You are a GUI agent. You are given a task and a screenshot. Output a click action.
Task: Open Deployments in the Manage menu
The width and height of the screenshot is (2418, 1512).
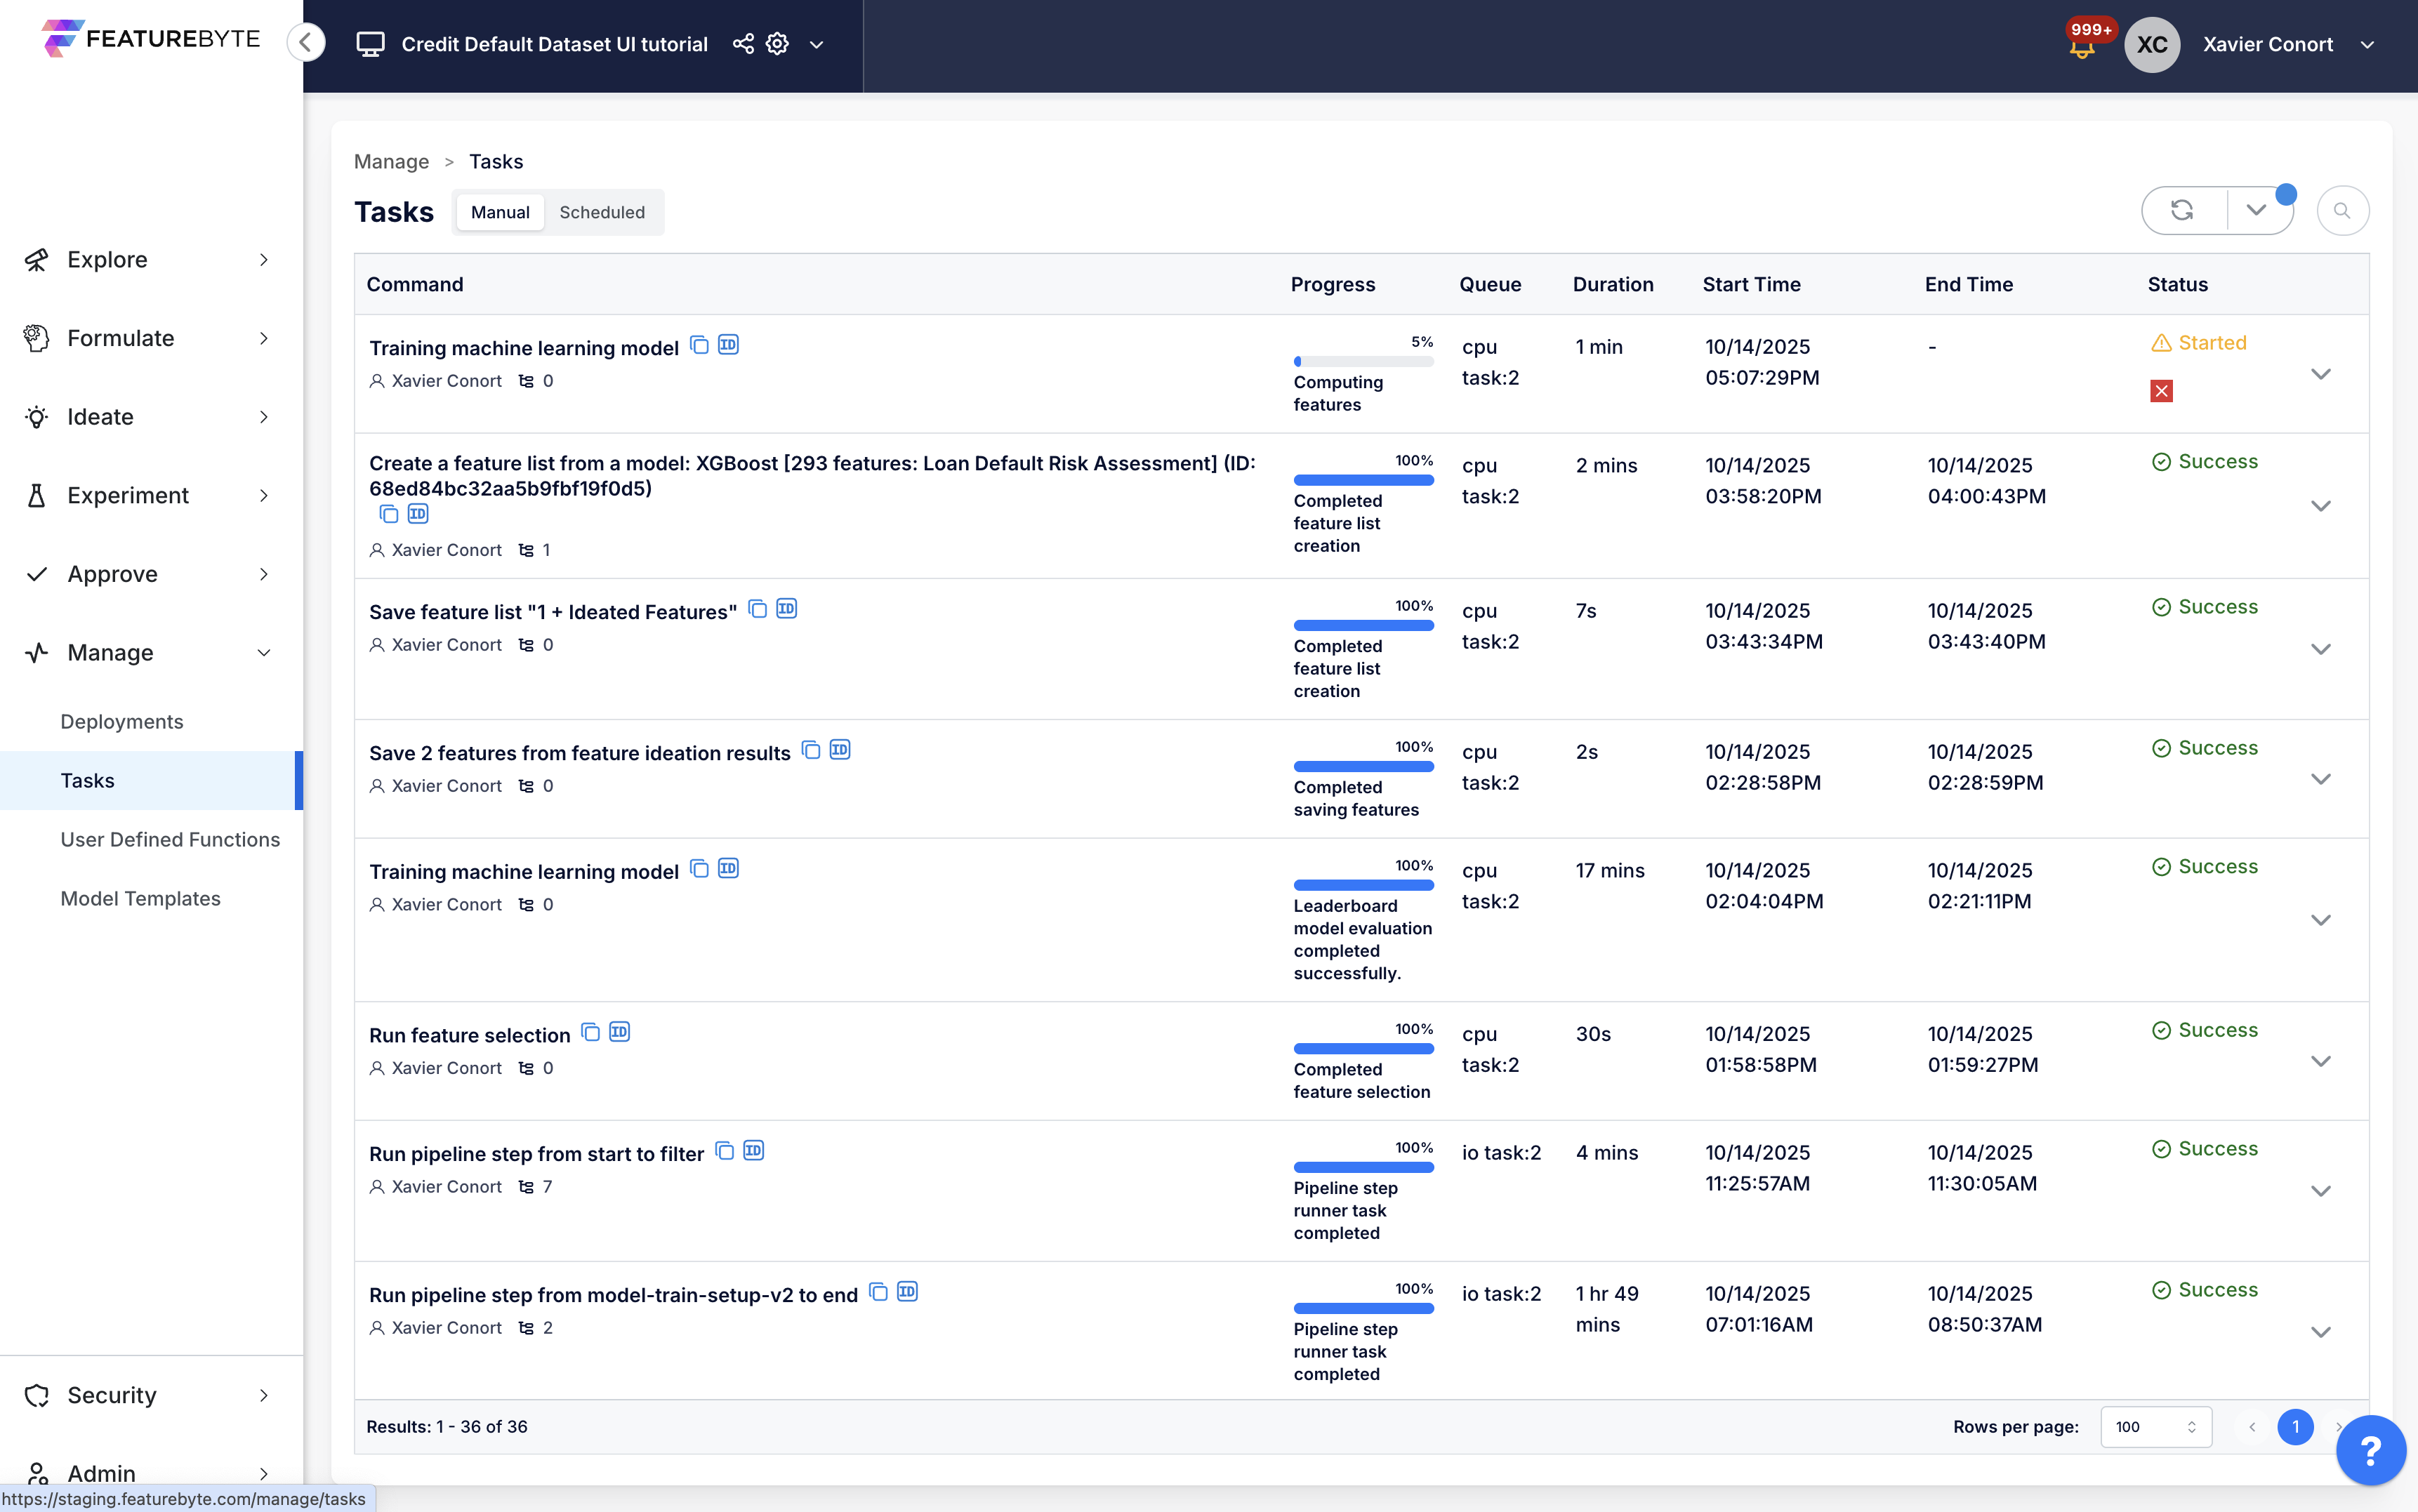coord(122,722)
